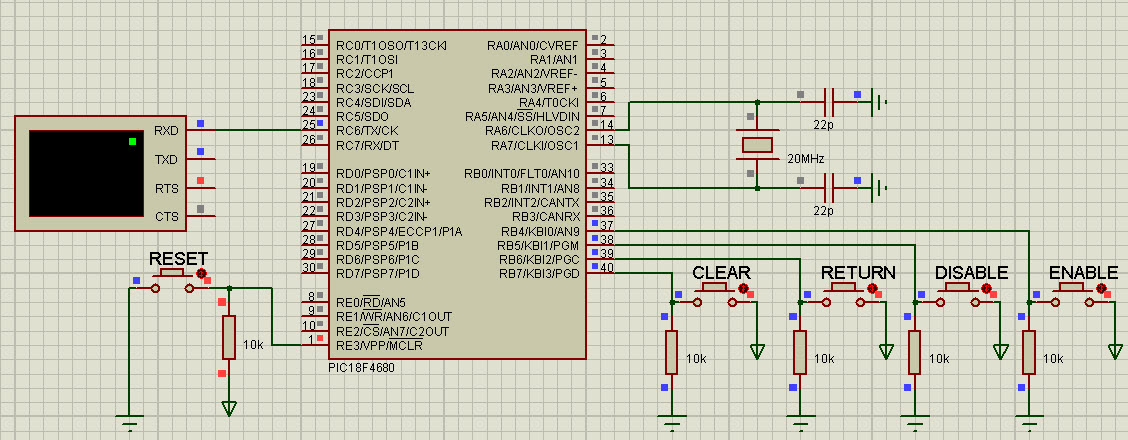This screenshot has height=440, width=1128.
Task: Select the 10k resistor under the DISABLE button
Action: click(x=914, y=352)
